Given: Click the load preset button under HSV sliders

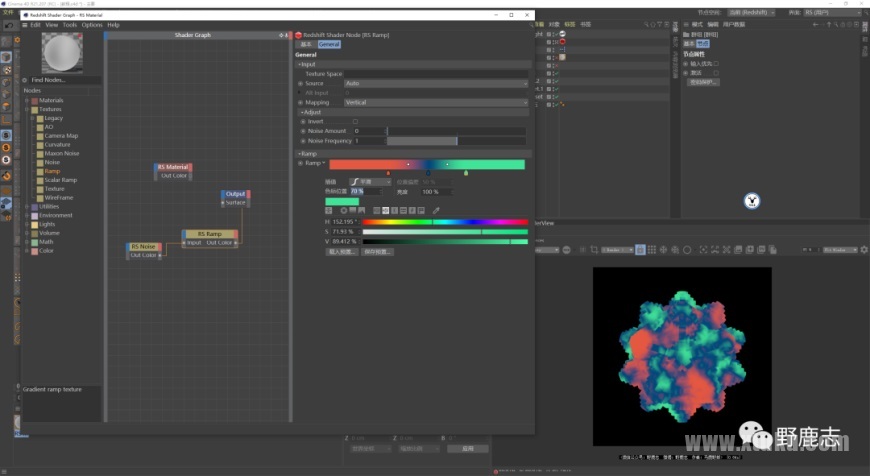Looking at the screenshot, I should 342,252.
